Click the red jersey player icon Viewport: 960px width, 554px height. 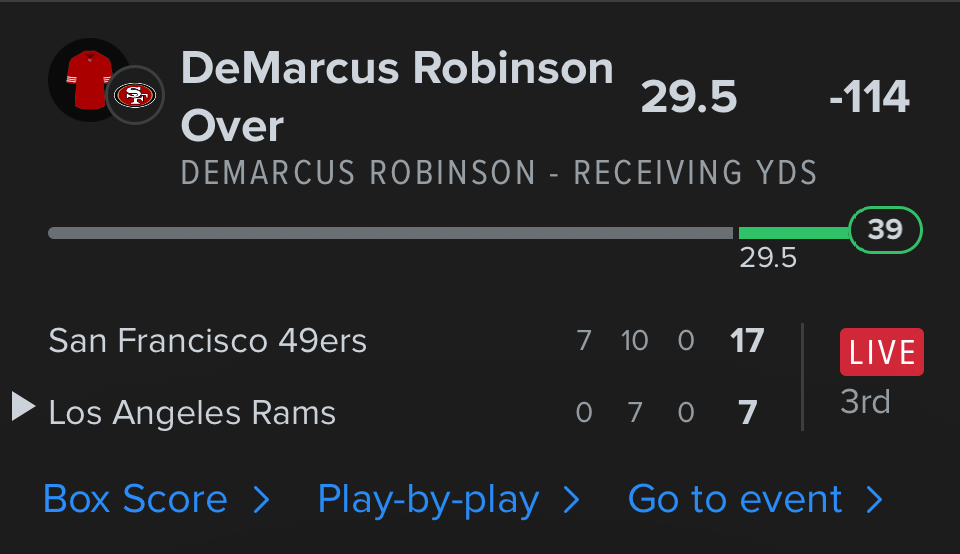tap(87, 78)
